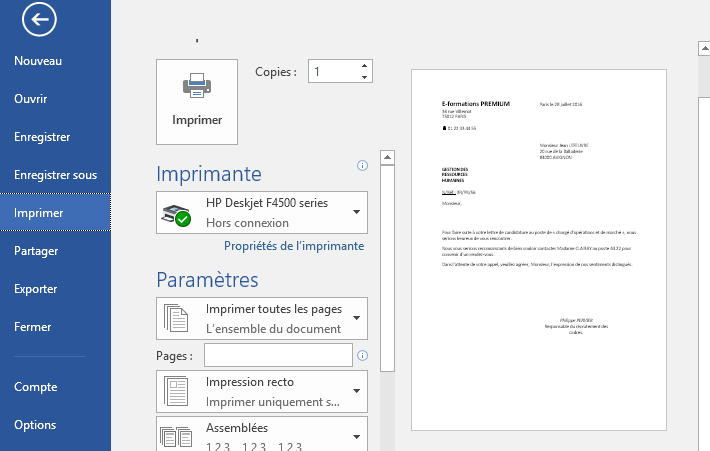Click the info icon next to Imprimante
This screenshot has width=710, height=451.
(362, 165)
